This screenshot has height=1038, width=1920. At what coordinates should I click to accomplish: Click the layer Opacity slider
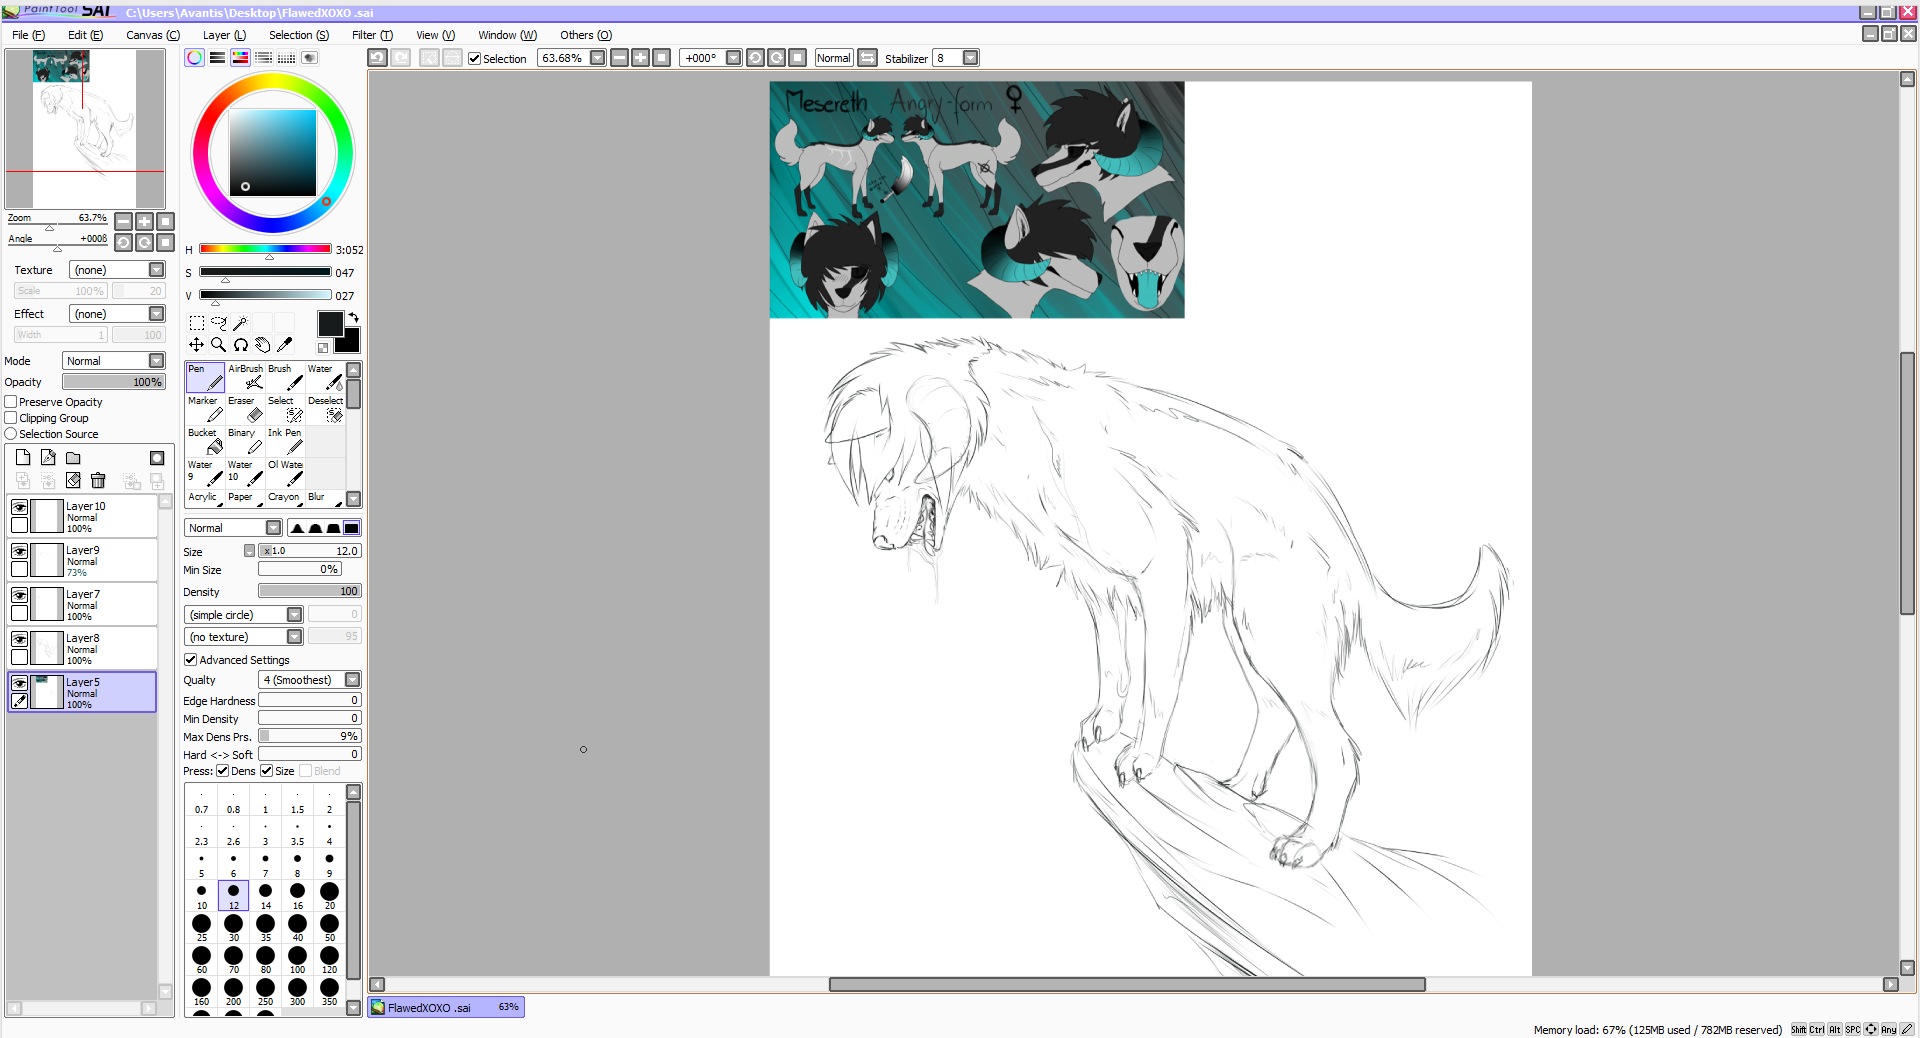[114, 382]
